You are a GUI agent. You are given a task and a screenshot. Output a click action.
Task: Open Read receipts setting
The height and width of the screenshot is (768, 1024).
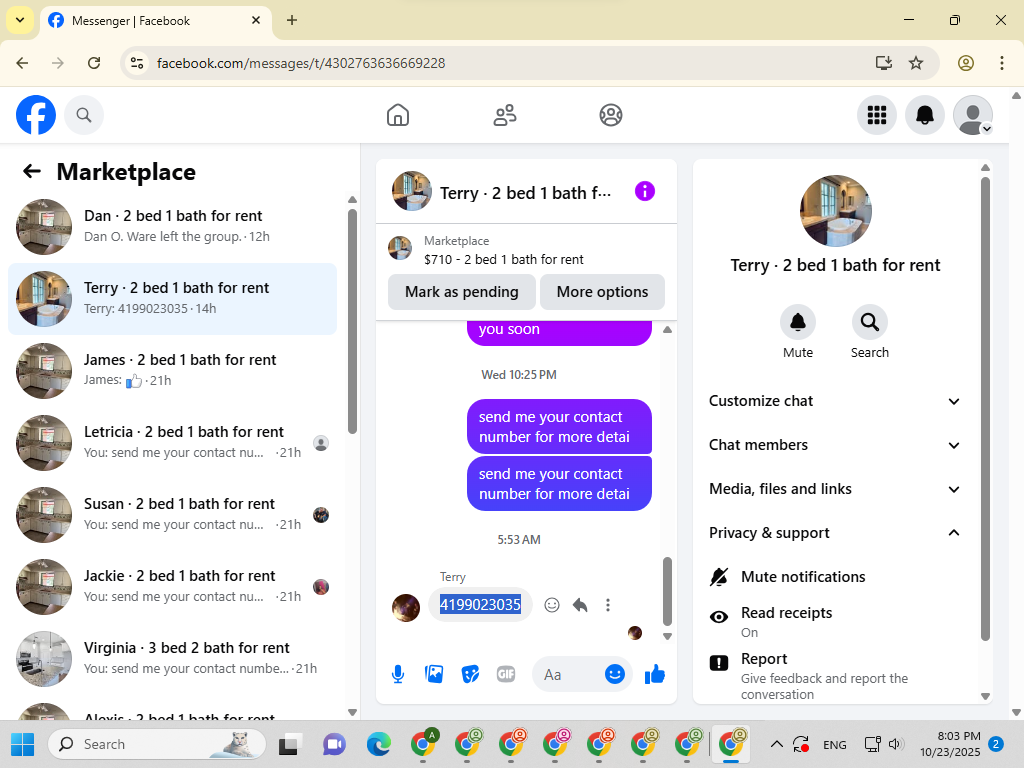835,622
